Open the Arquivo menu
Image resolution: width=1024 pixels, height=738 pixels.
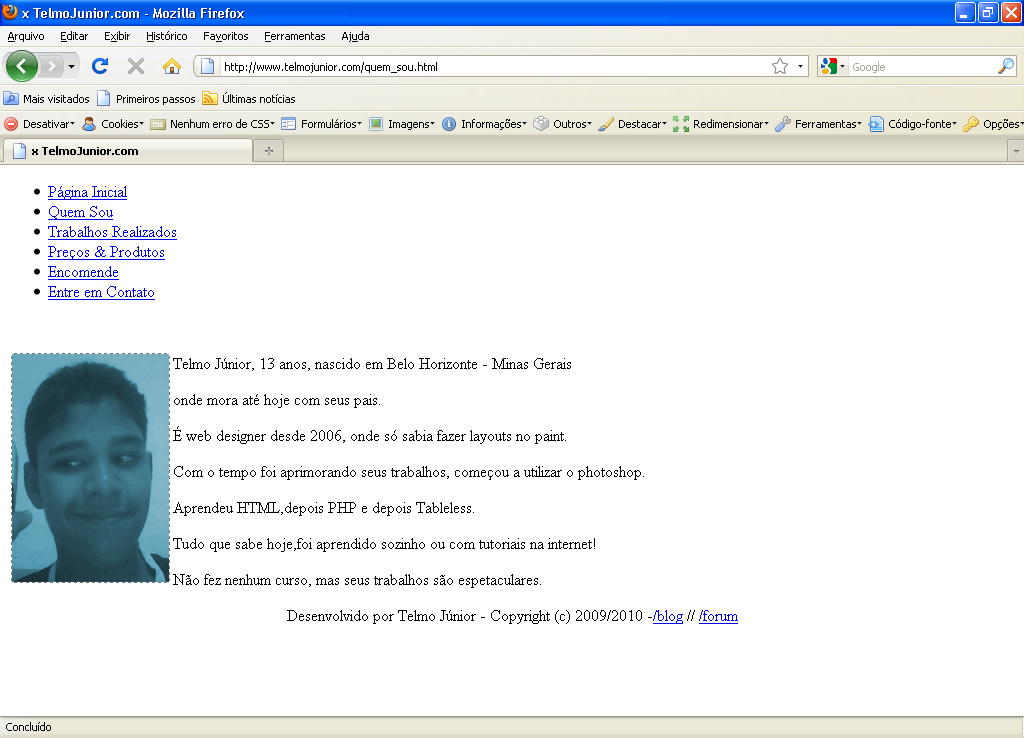pos(26,36)
